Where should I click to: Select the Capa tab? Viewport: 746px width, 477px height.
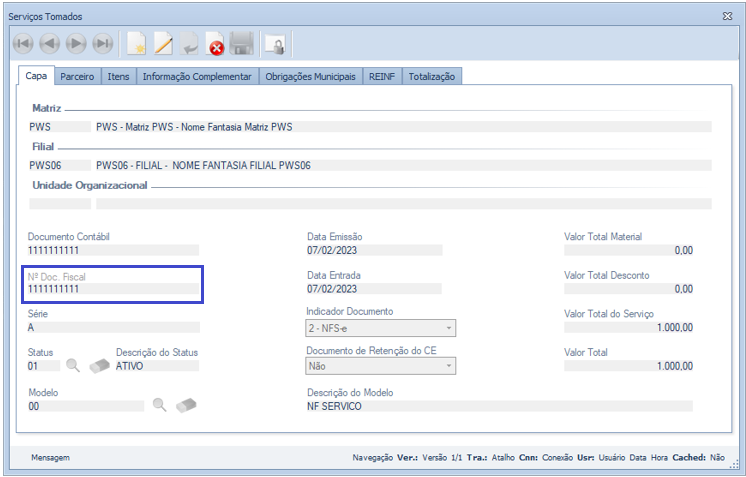click(36, 76)
